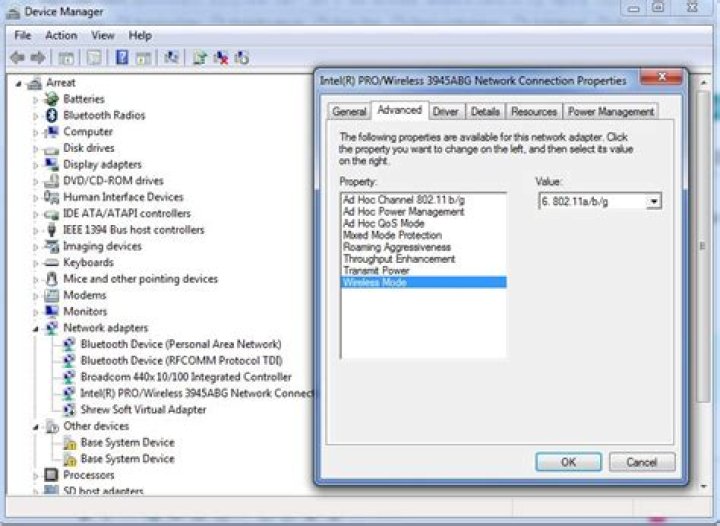
Task: Select Bluetooth Device (RFCOMM Protocol TDI)
Action: [x=181, y=361]
